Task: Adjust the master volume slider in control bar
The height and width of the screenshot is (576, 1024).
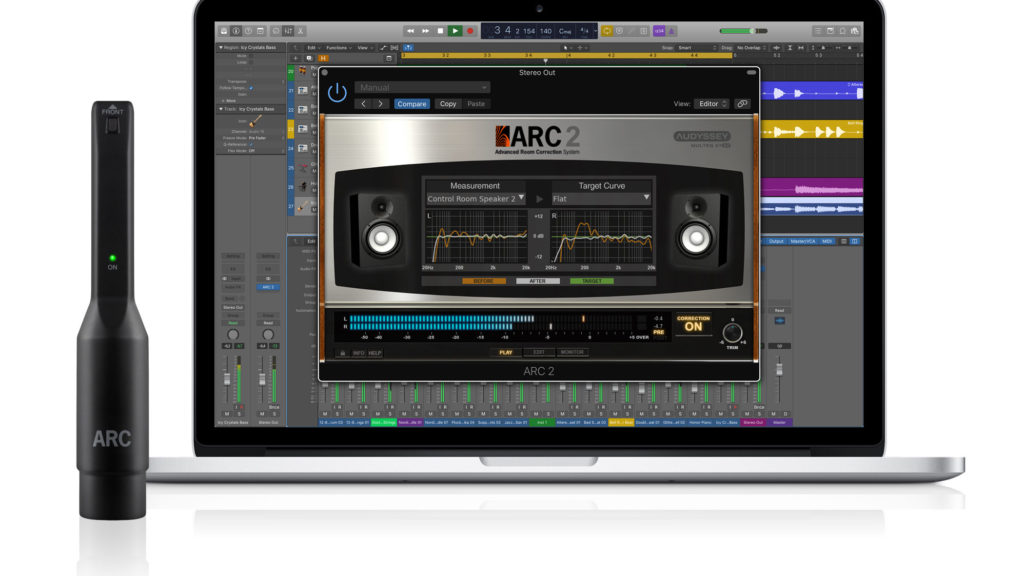Action: [x=743, y=31]
